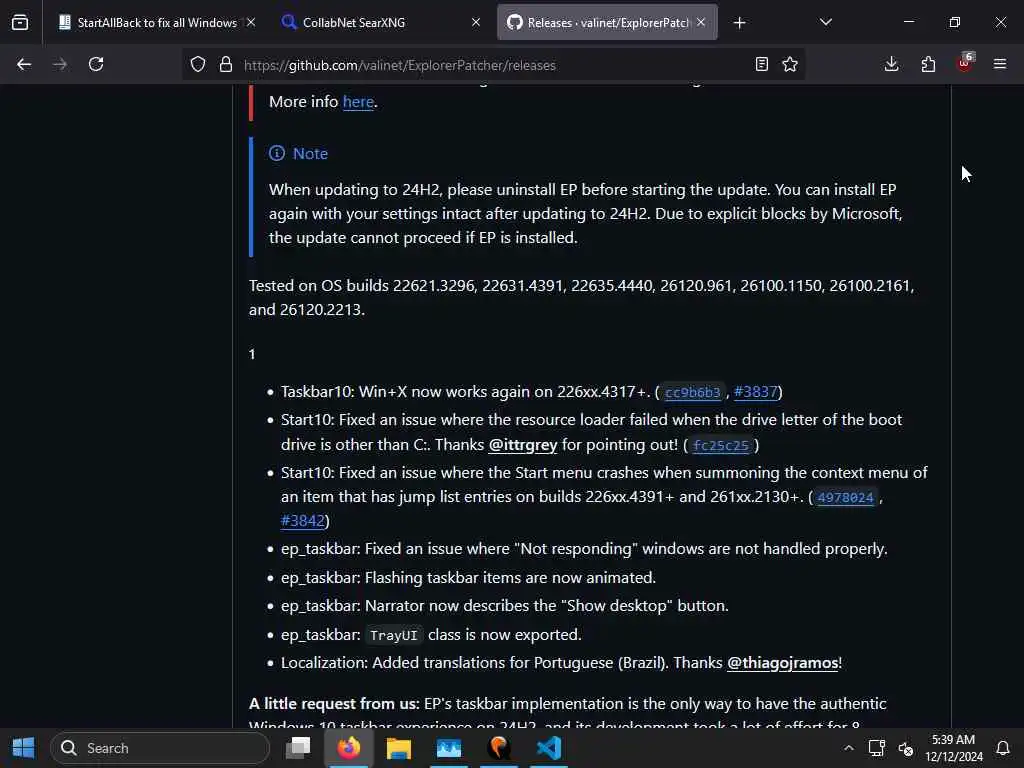This screenshot has height=768, width=1024.
Task: Open the Windows Start menu
Action: (24, 748)
